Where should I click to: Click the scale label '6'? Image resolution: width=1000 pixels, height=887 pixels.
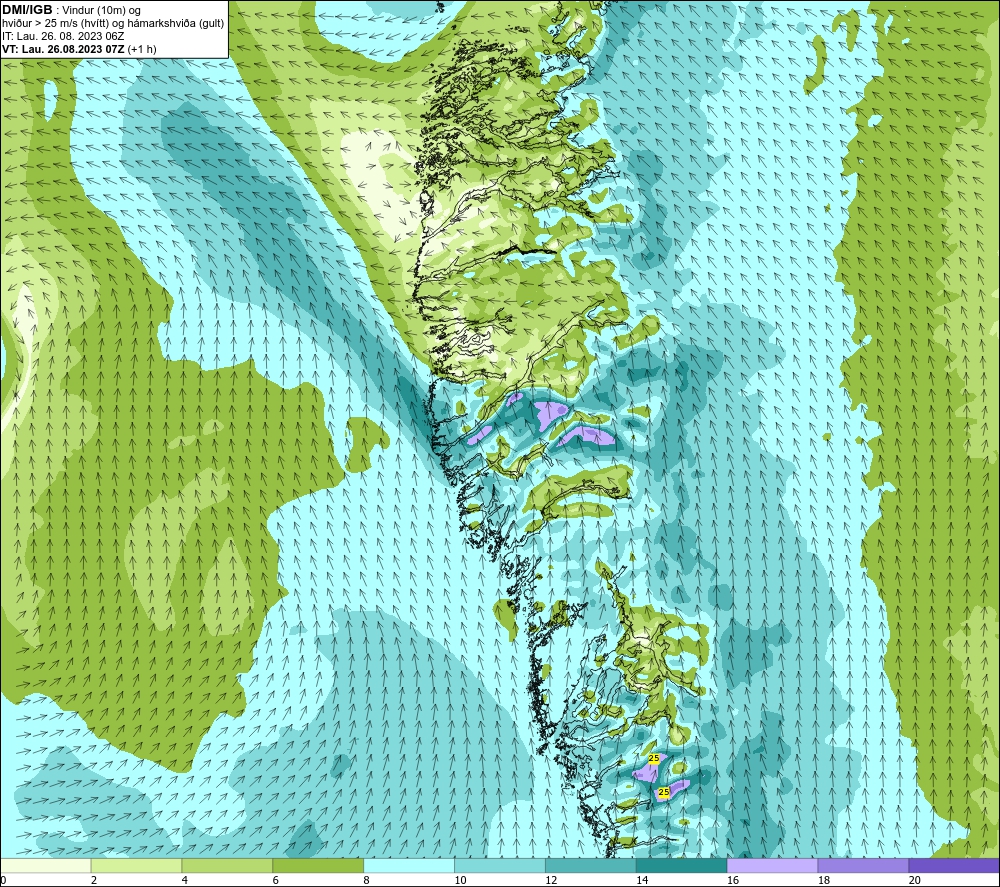[276, 881]
